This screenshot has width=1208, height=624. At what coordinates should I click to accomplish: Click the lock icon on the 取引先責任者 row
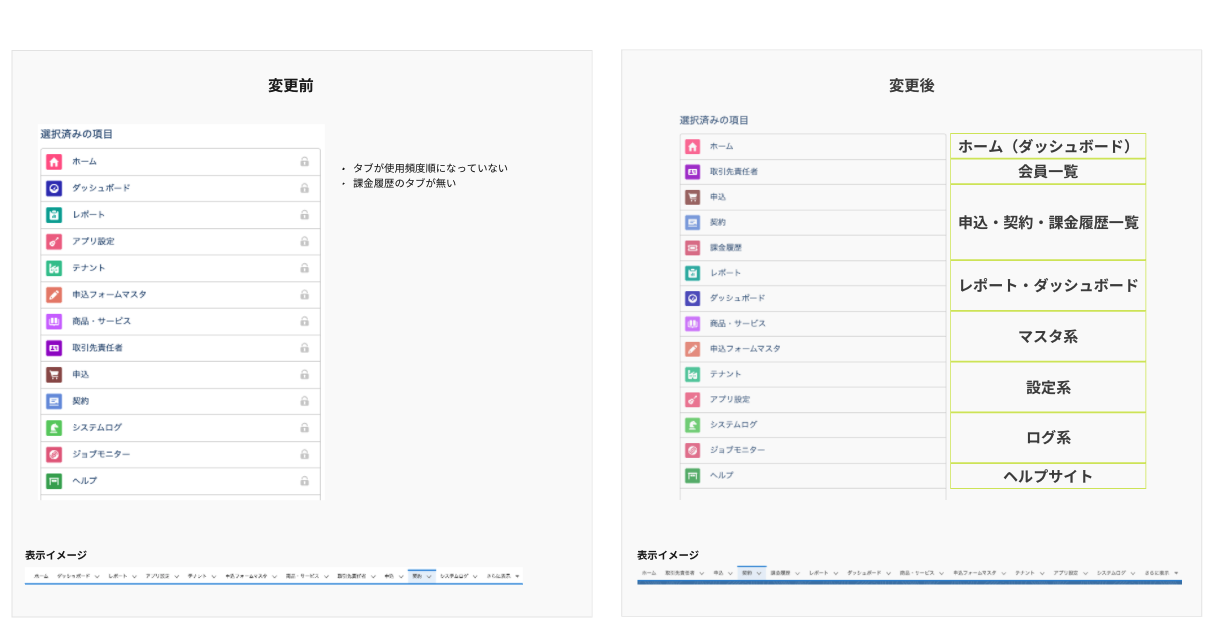[x=304, y=348]
